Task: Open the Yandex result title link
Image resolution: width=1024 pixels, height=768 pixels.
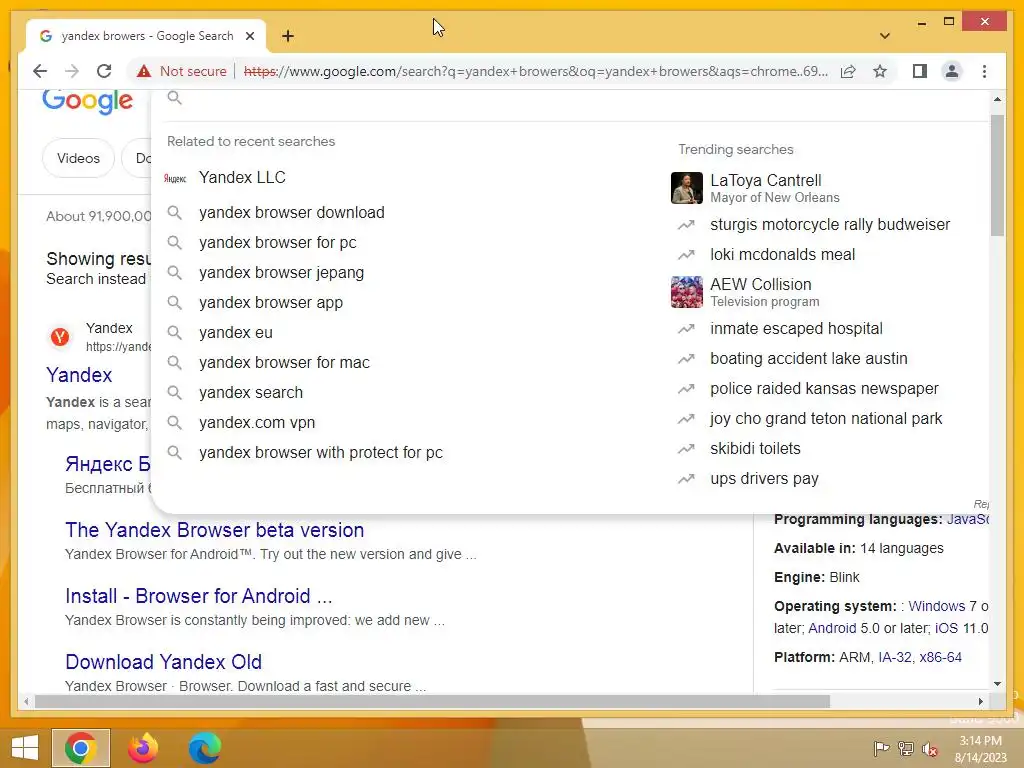Action: (x=79, y=375)
